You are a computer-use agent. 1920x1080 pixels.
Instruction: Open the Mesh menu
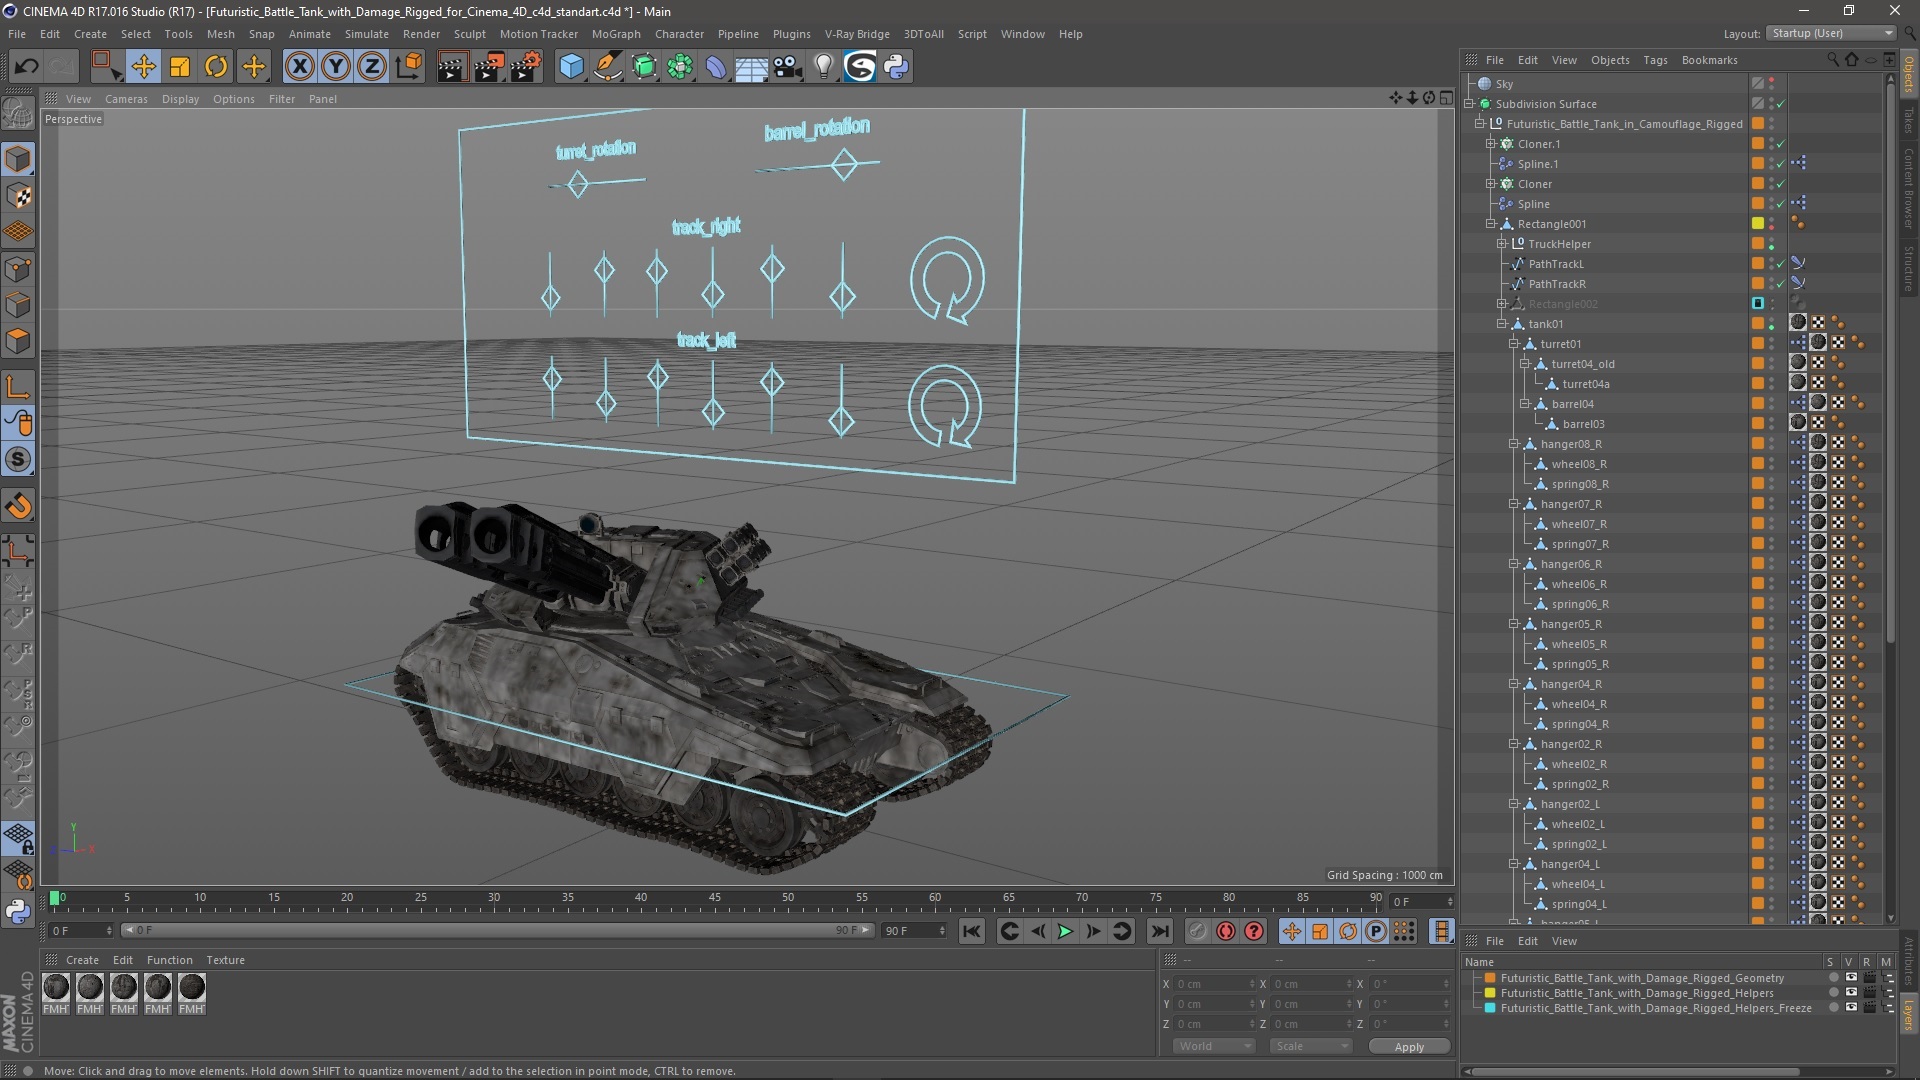pos(220,34)
